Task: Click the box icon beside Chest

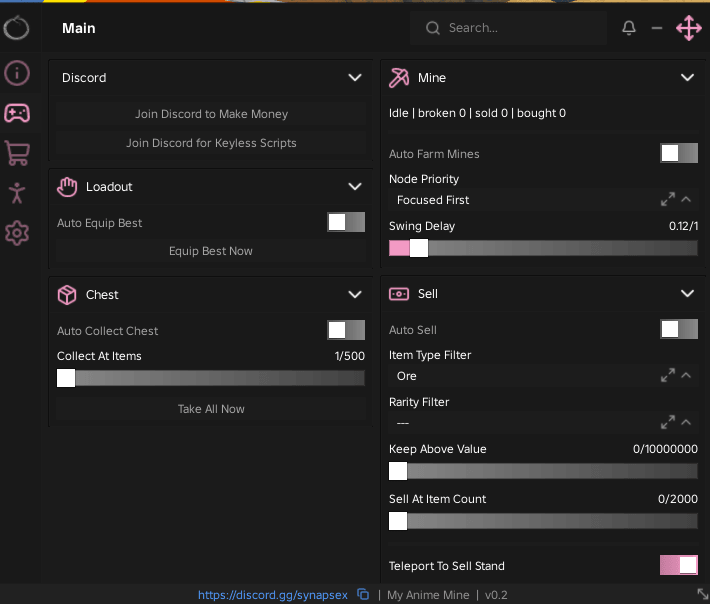Action: (x=67, y=295)
